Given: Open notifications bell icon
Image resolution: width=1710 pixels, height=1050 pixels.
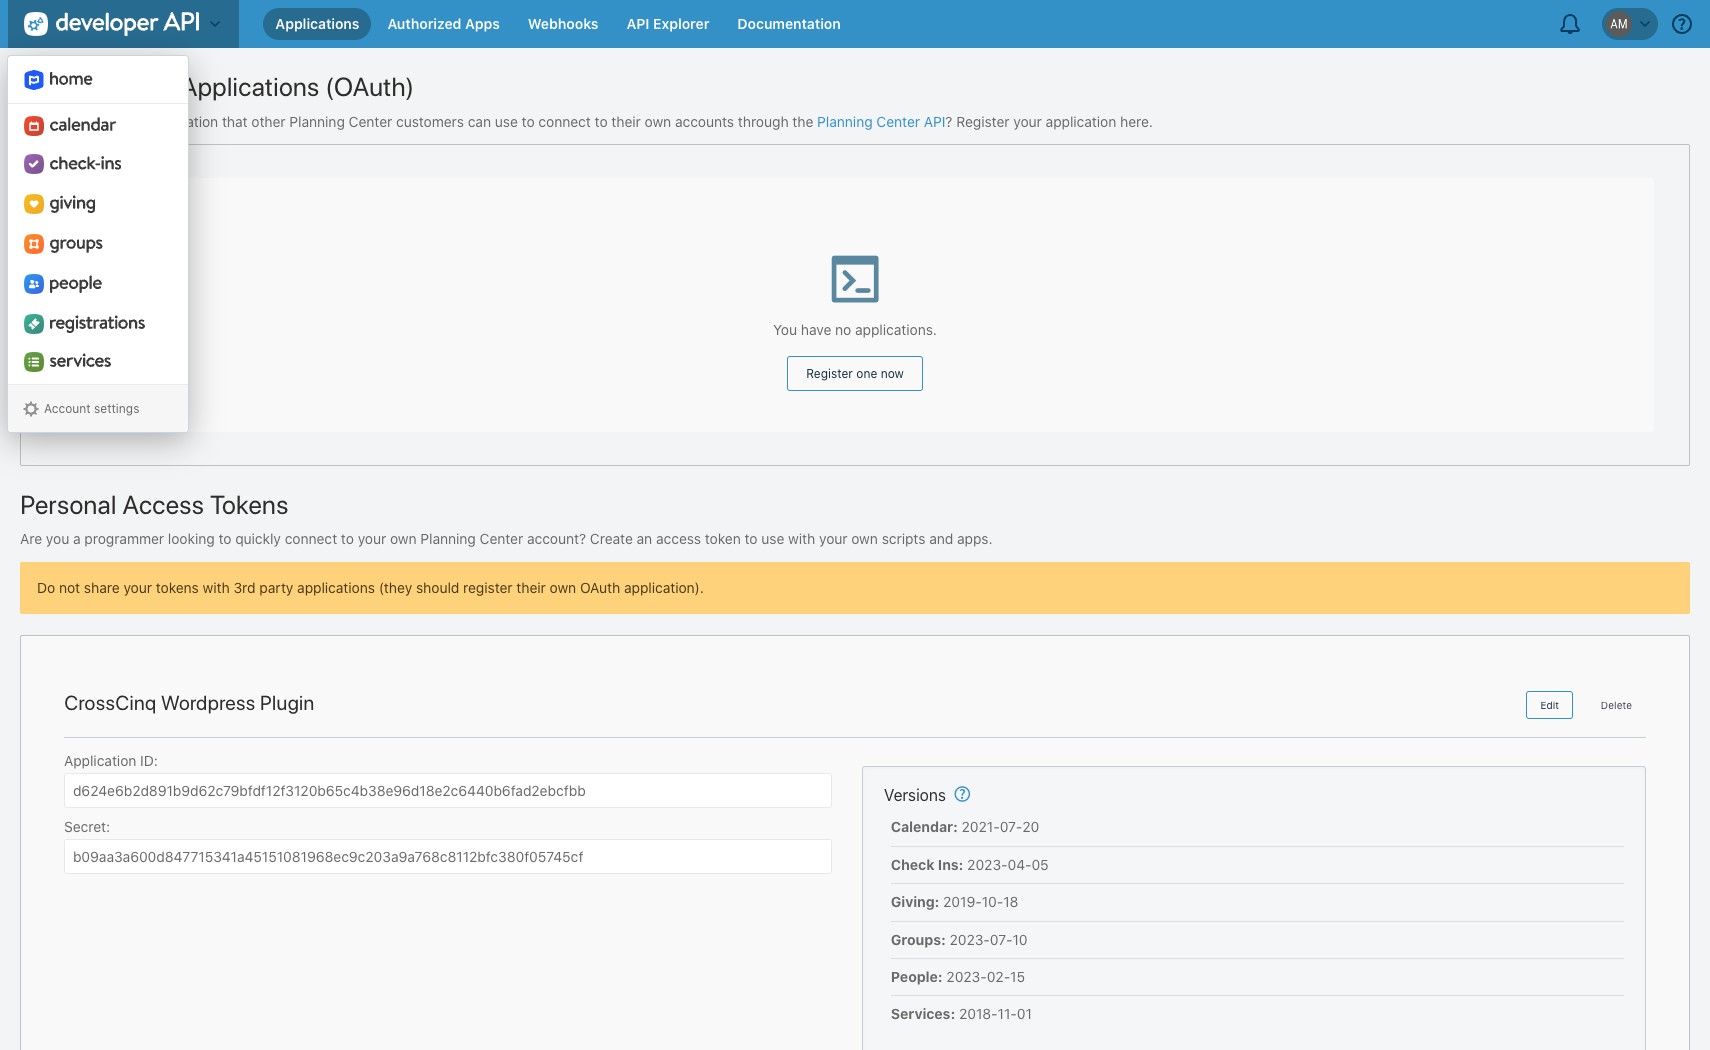Looking at the screenshot, I should (1570, 24).
